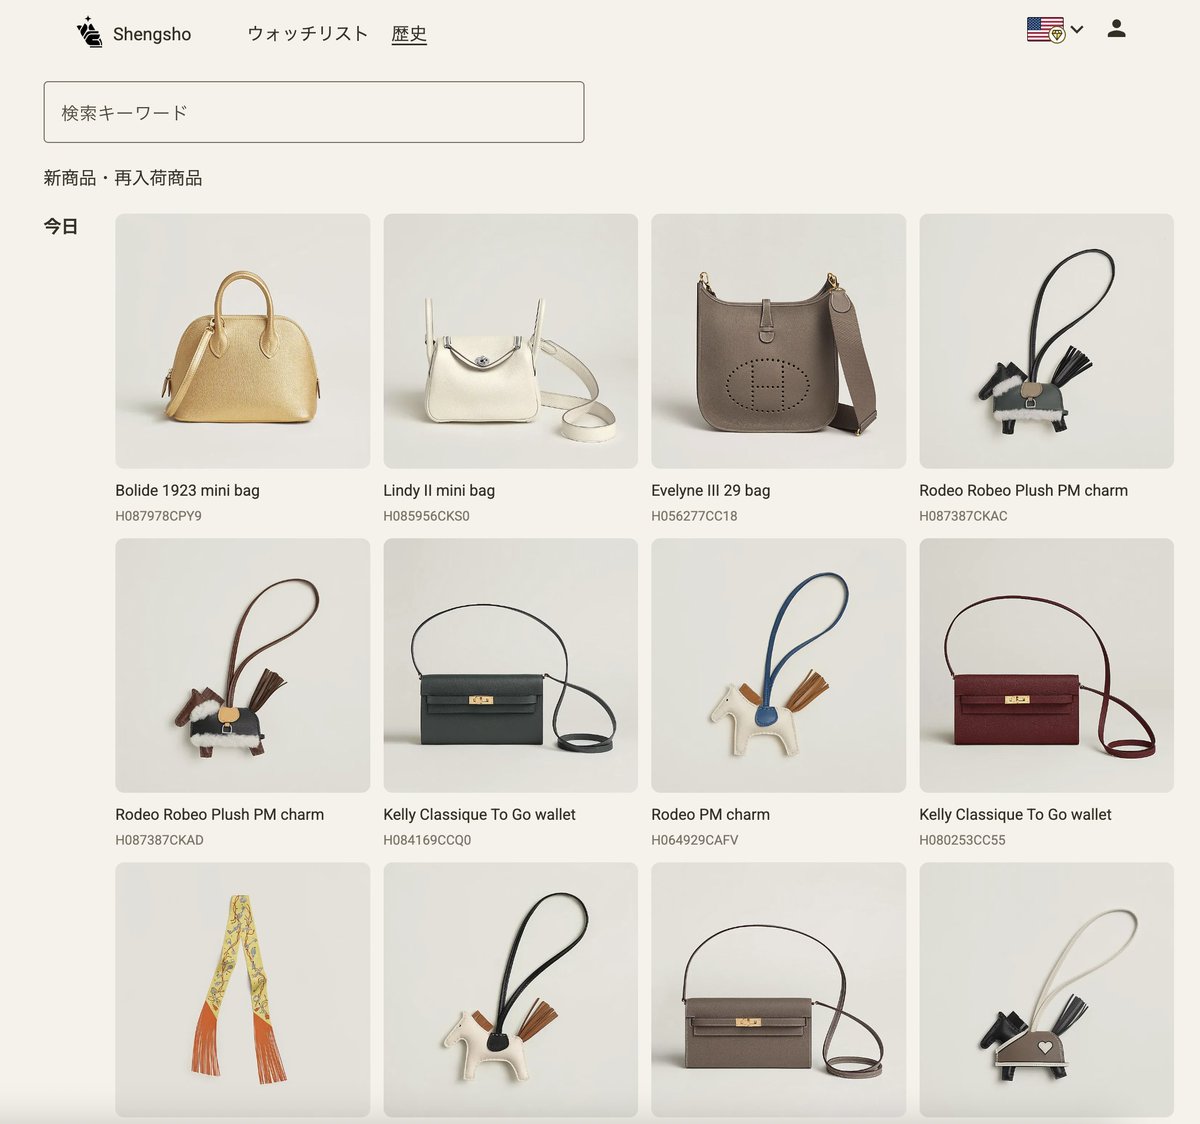Open the Rodeo Robeo Plush charm image H087387CKAC
Screen dimensions: 1200x1124
pyautogui.click(x=1047, y=341)
